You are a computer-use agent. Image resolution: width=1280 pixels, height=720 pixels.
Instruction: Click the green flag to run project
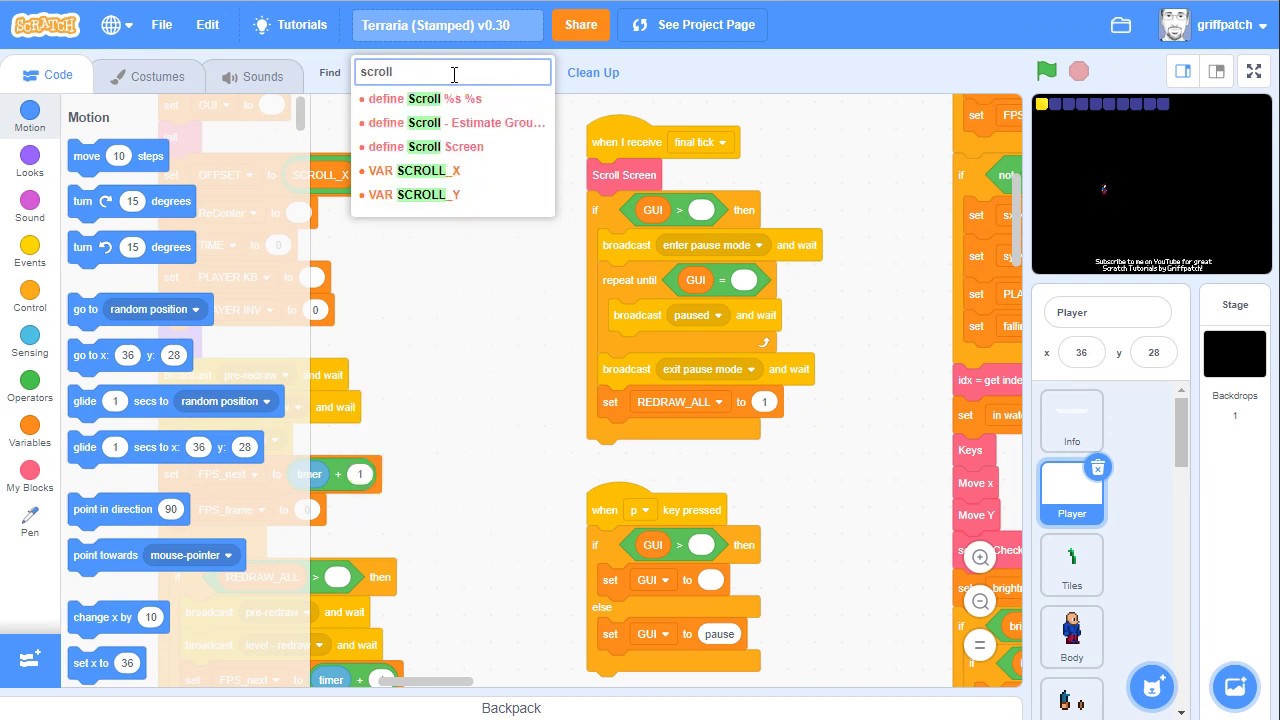pos(1047,71)
